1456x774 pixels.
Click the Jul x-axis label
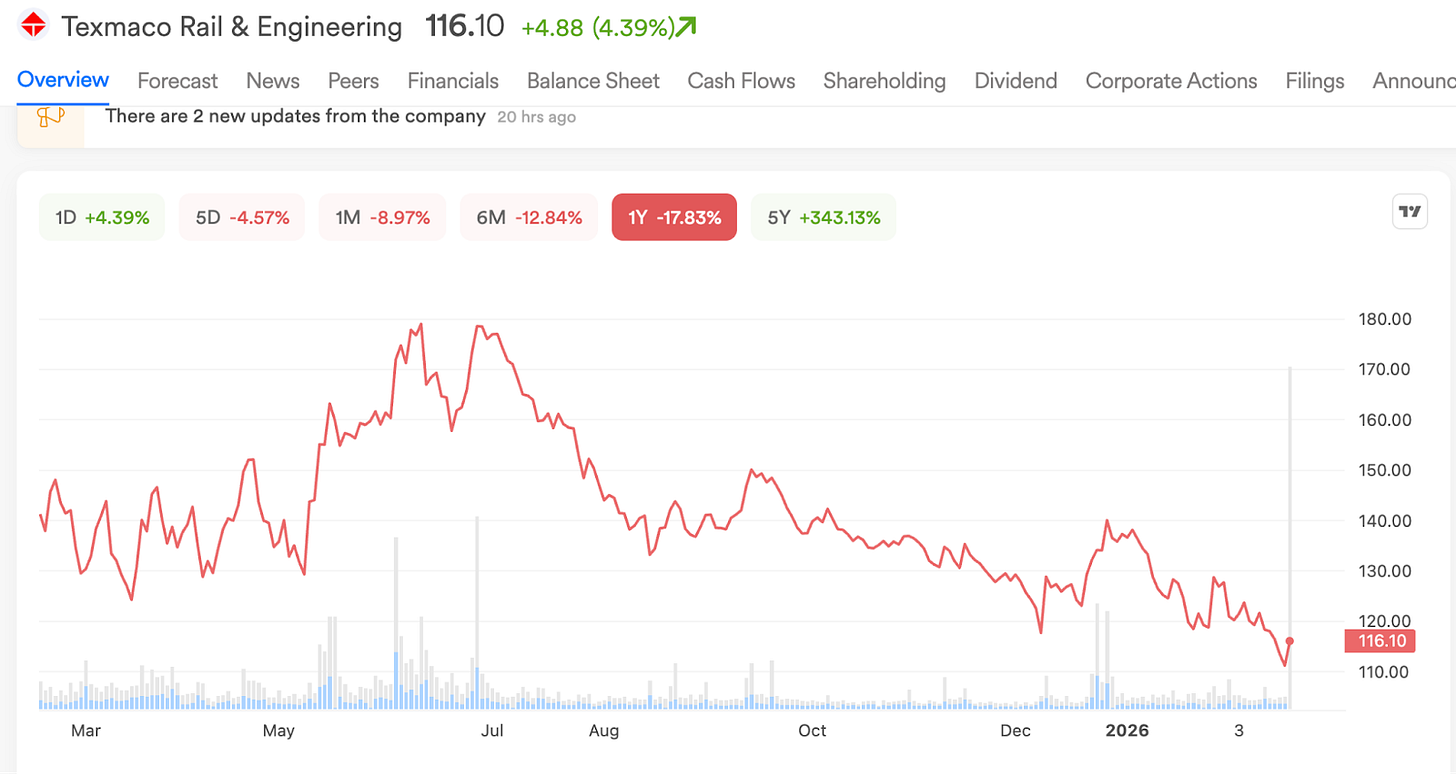491,731
